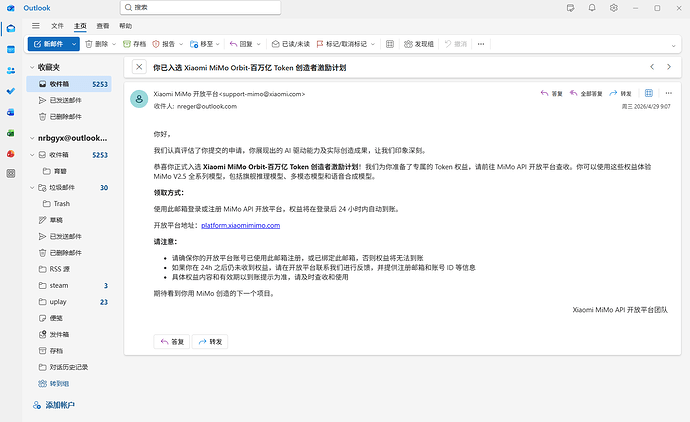Open the To Do checkmark icon
This screenshot has height=422, width=690.
click(x=11, y=91)
